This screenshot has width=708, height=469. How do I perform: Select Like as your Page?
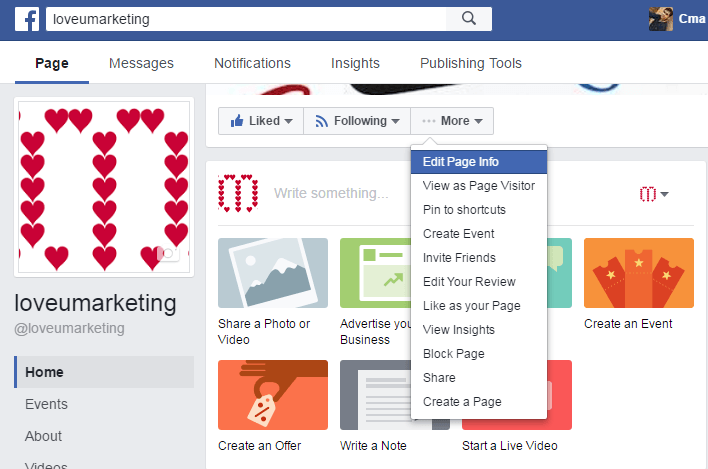[x=479, y=306]
